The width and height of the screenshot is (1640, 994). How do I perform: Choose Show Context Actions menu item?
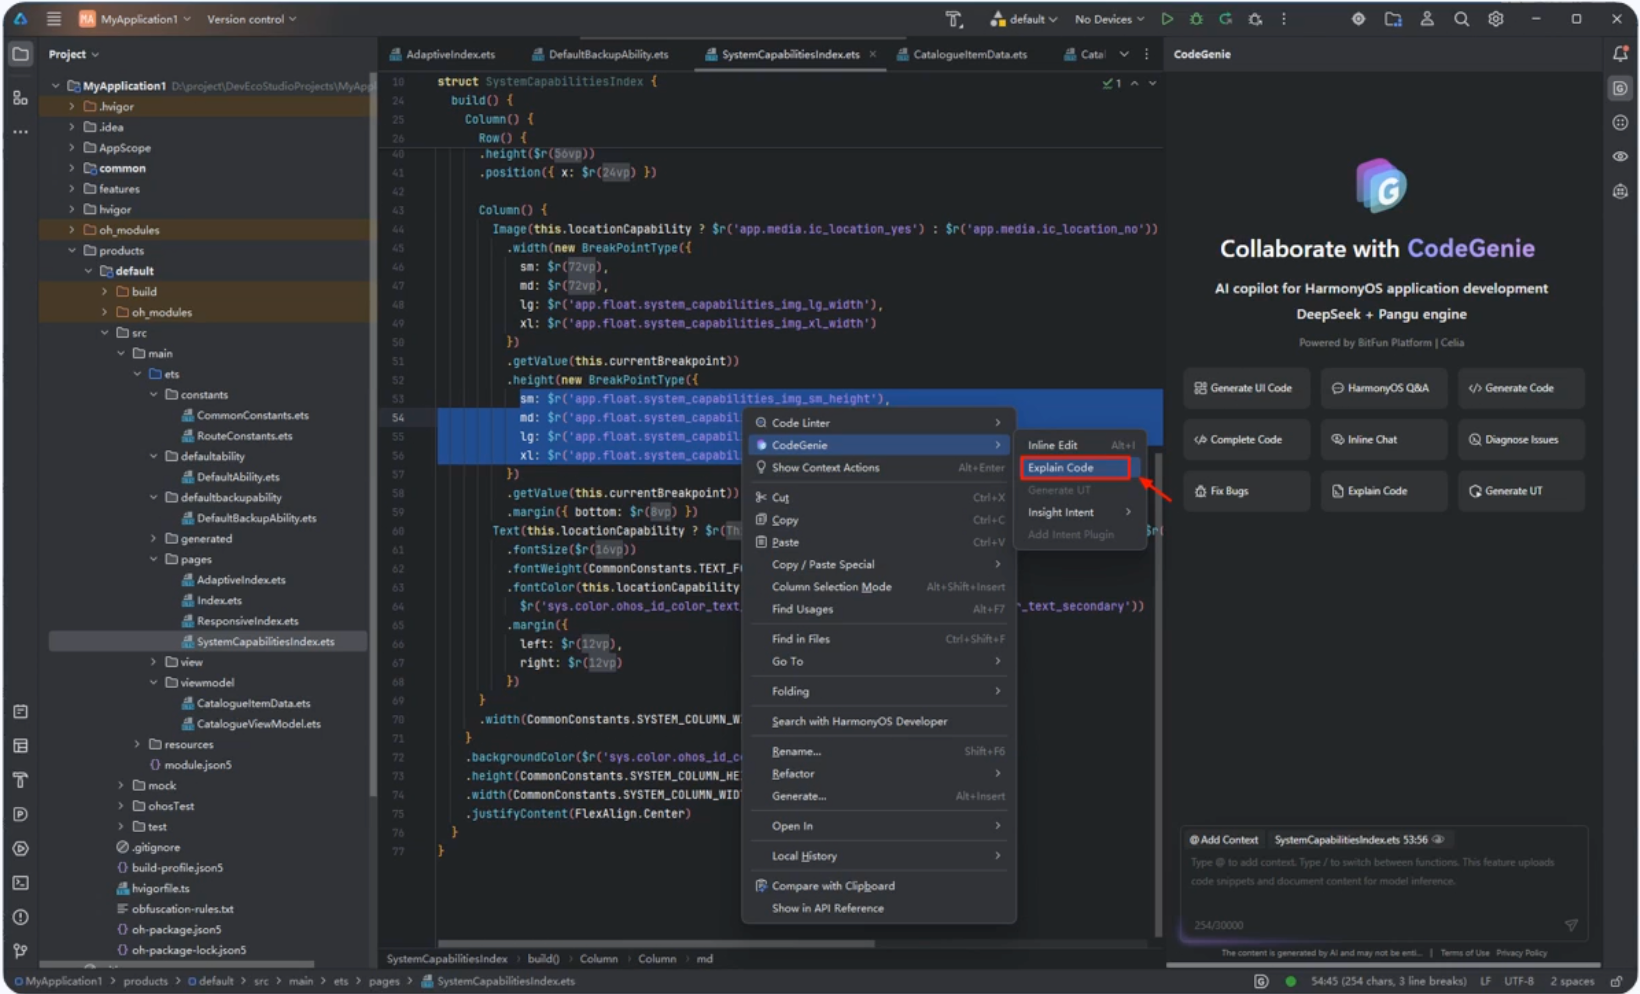879,467
